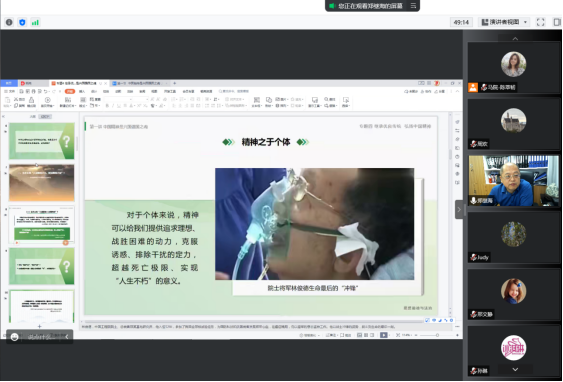Open the screen-share options menu icon
The image size is (563, 382).
(x=413, y=6)
